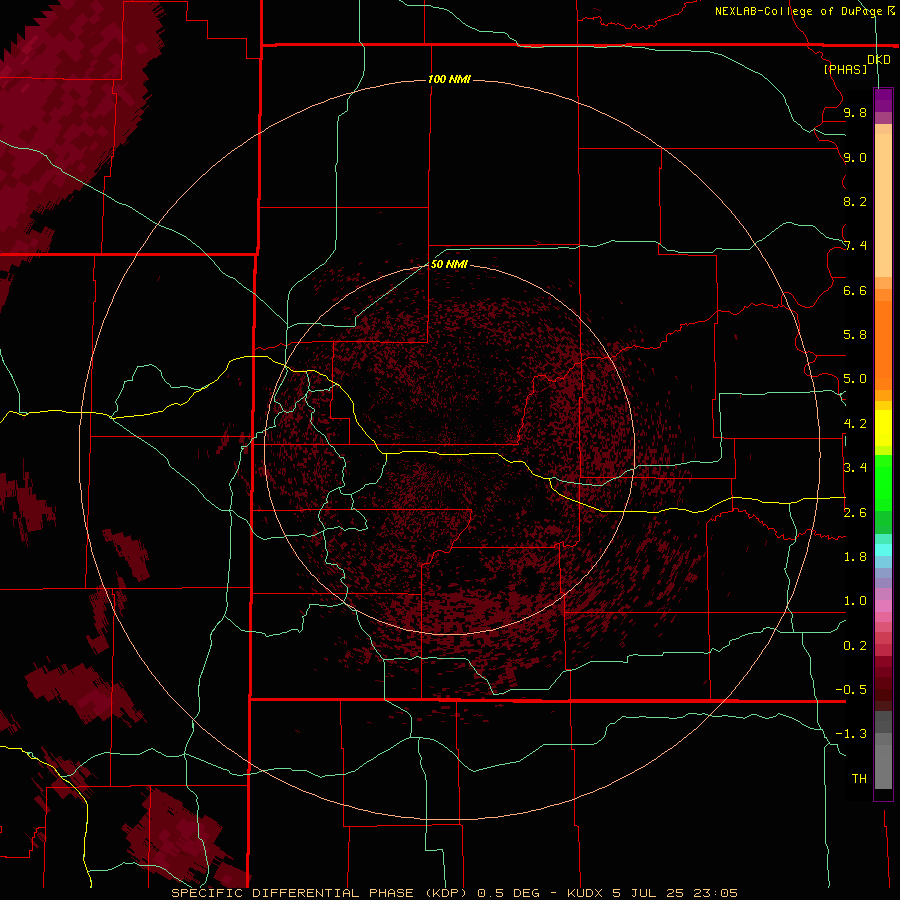Click the 9.0 legend value
900x900 pixels.
855,157
